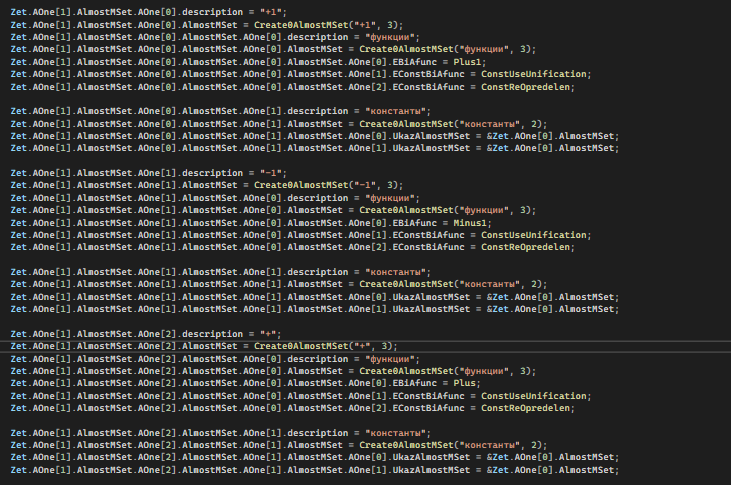Click EBiAfunc on the Plus1 assignment line
731x485 pixels.
pyautogui.click(x=415, y=62)
